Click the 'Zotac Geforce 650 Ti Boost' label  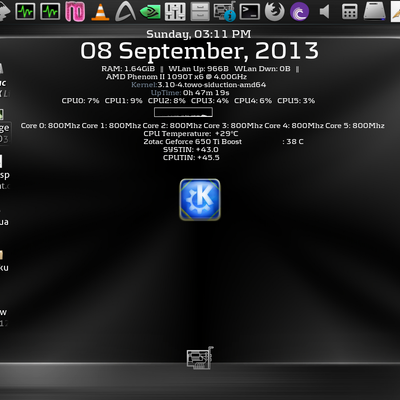(x=193, y=142)
